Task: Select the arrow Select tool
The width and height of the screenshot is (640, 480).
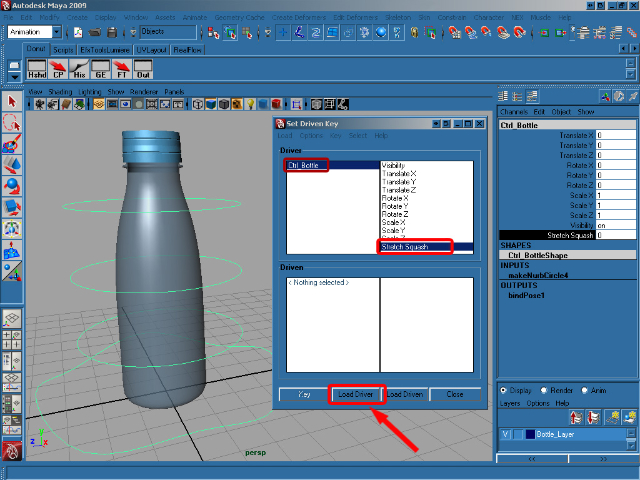Action: [12, 102]
